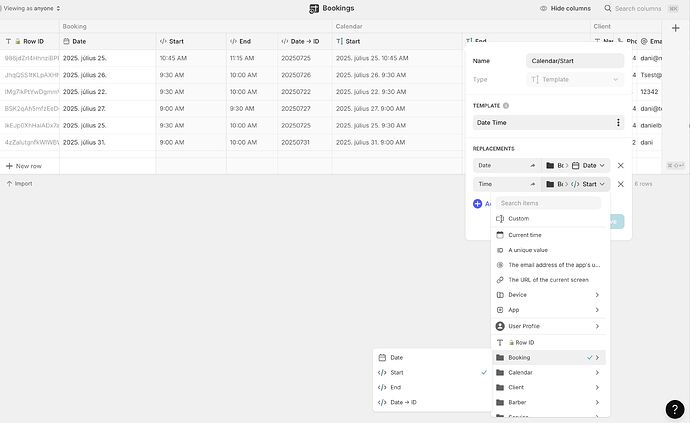Image resolution: width=690 pixels, height=423 pixels.
Task: Click cell 11:15 AM in End column
Action: (x=252, y=58)
